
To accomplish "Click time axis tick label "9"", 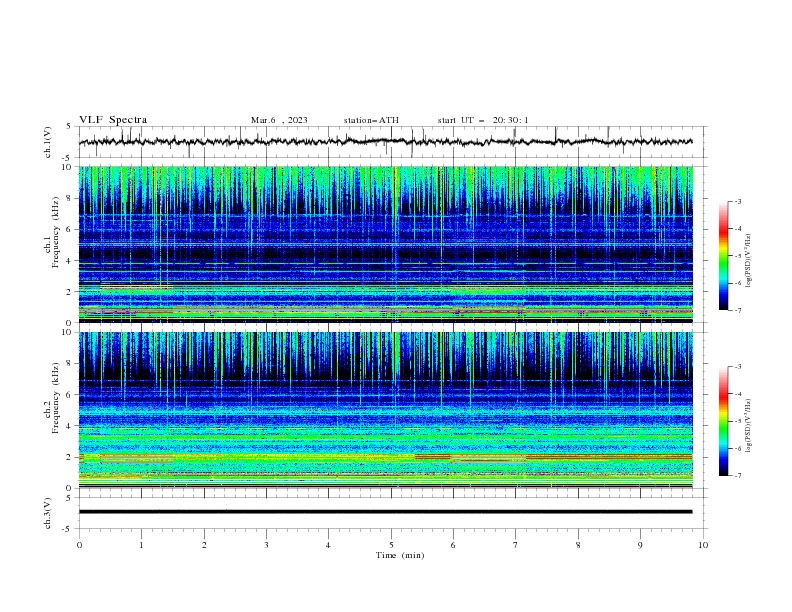I will (640, 545).
